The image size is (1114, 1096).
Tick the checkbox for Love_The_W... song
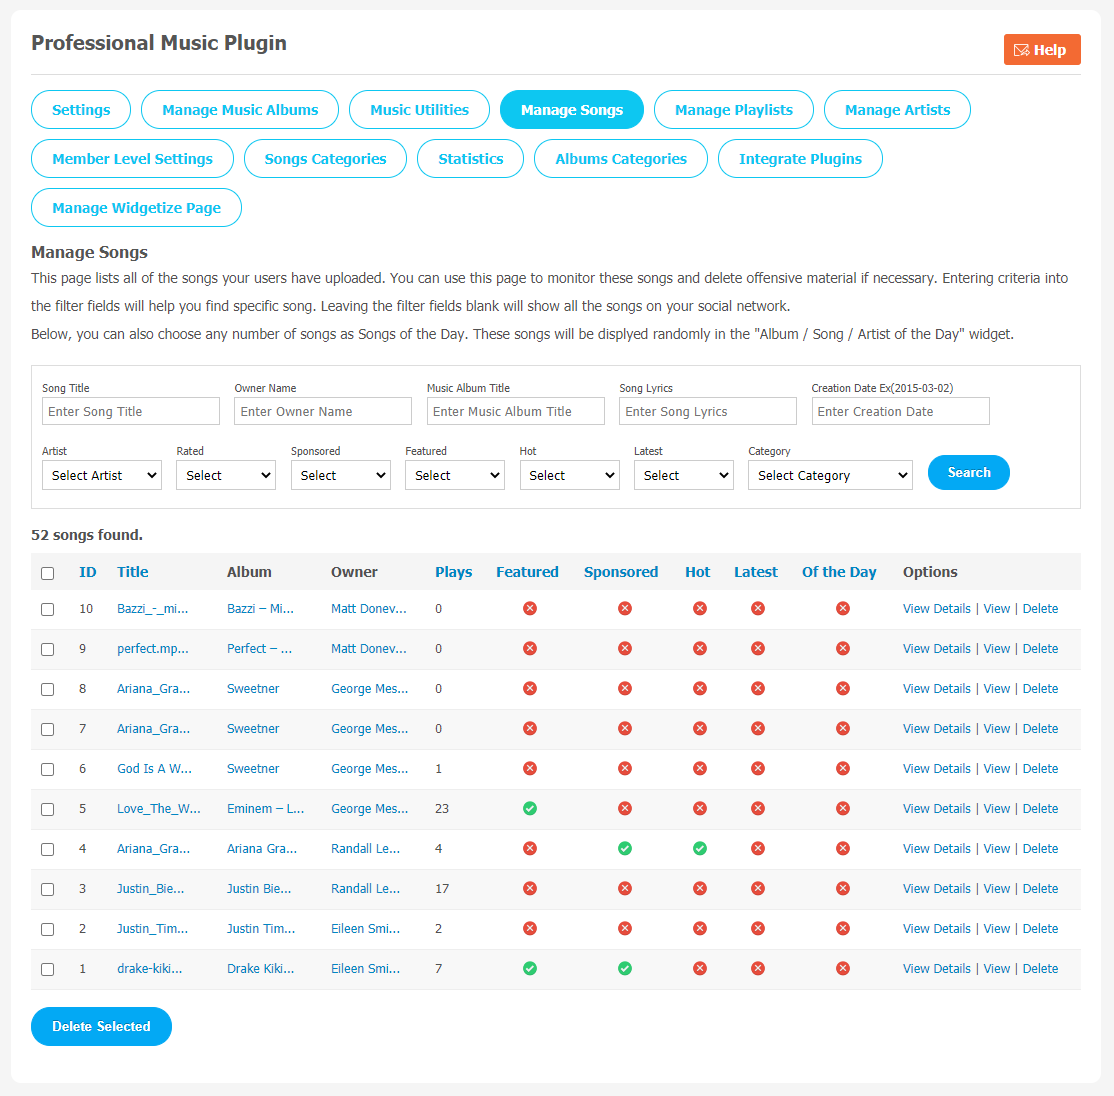(x=48, y=809)
